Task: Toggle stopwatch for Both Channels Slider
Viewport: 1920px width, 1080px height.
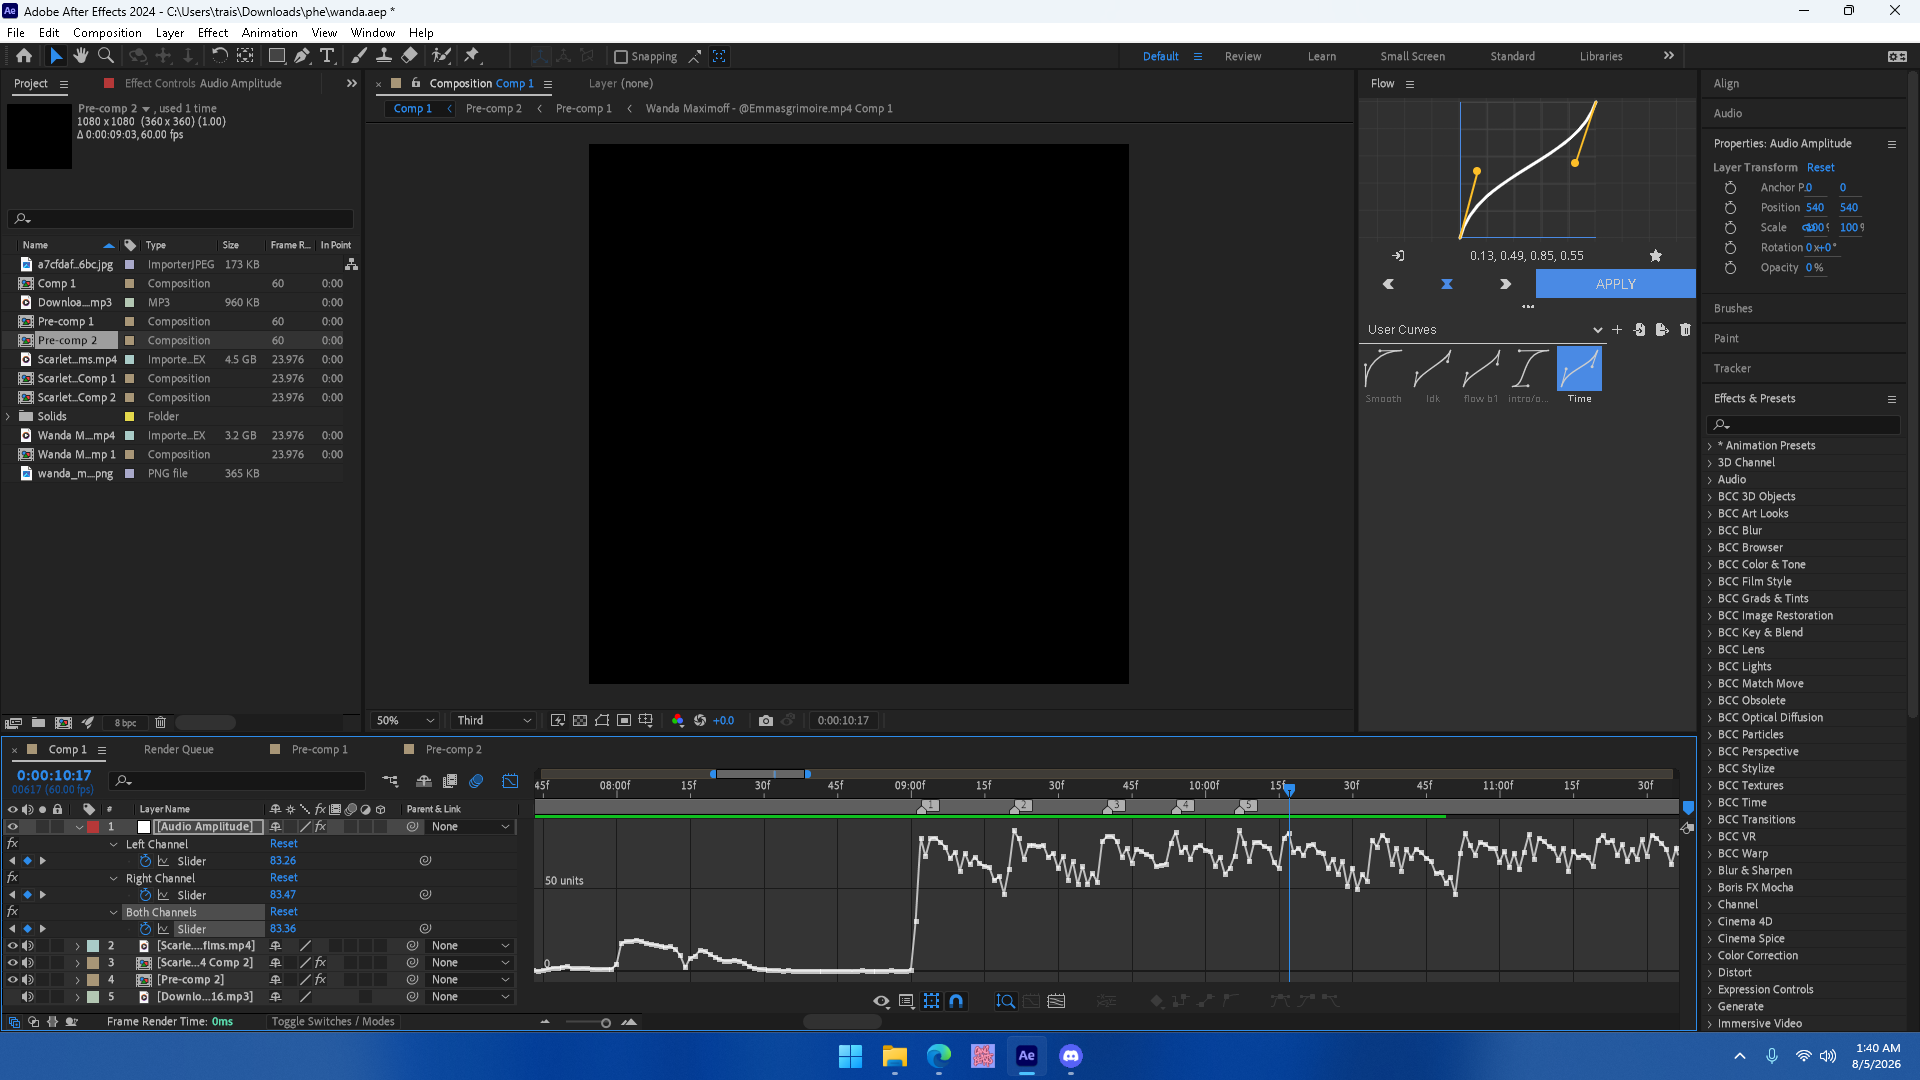Action: [145, 929]
